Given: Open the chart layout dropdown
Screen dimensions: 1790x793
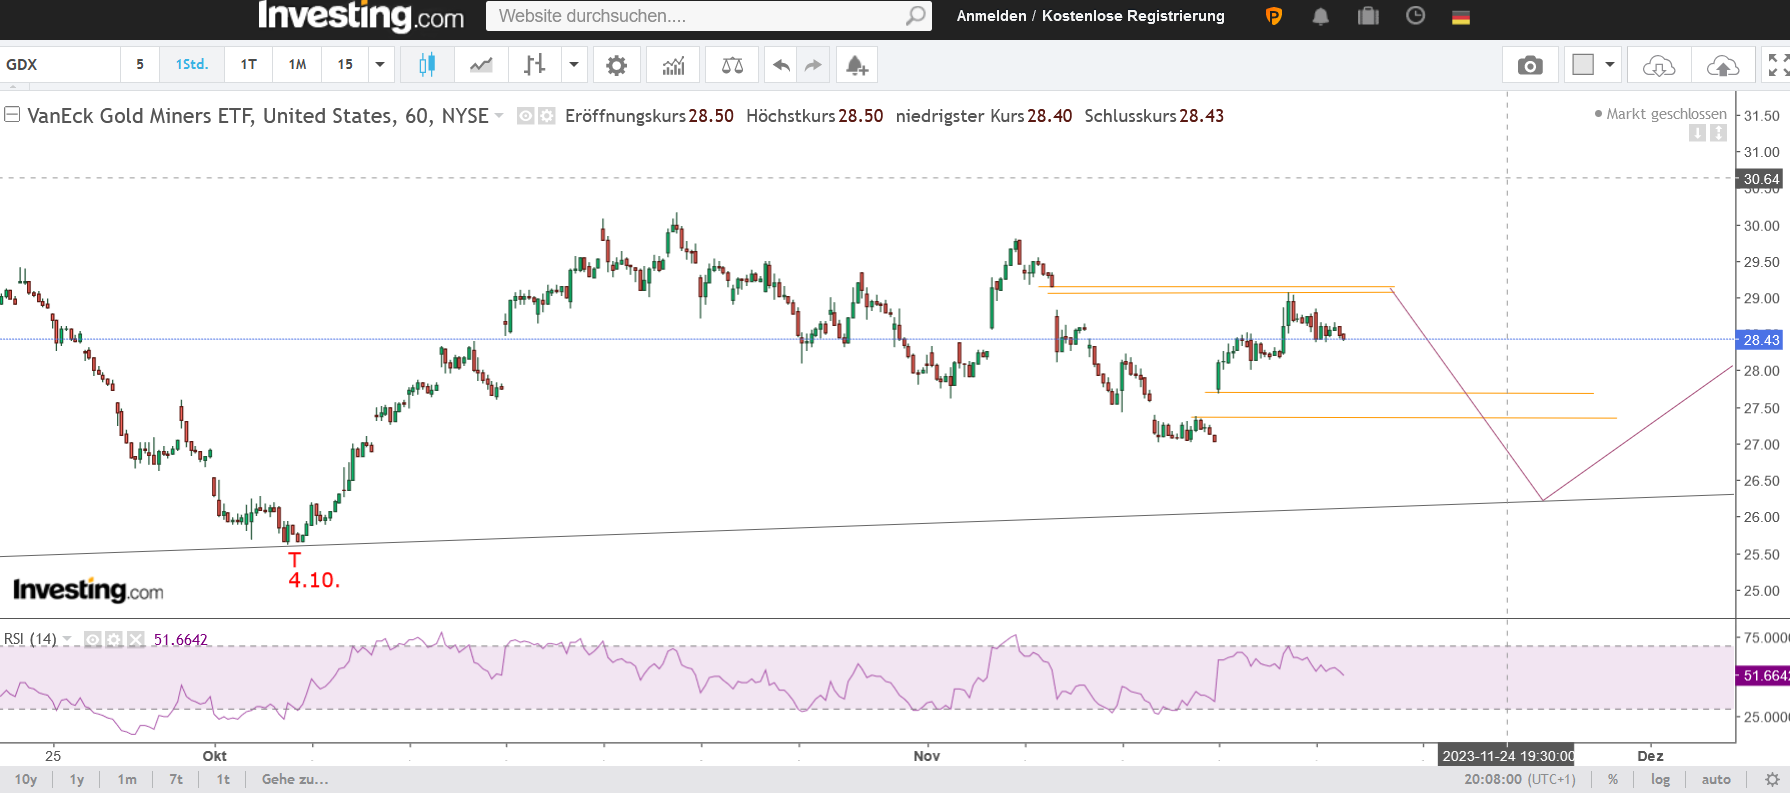Looking at the screenshot, I should (x=1610, y=65).
